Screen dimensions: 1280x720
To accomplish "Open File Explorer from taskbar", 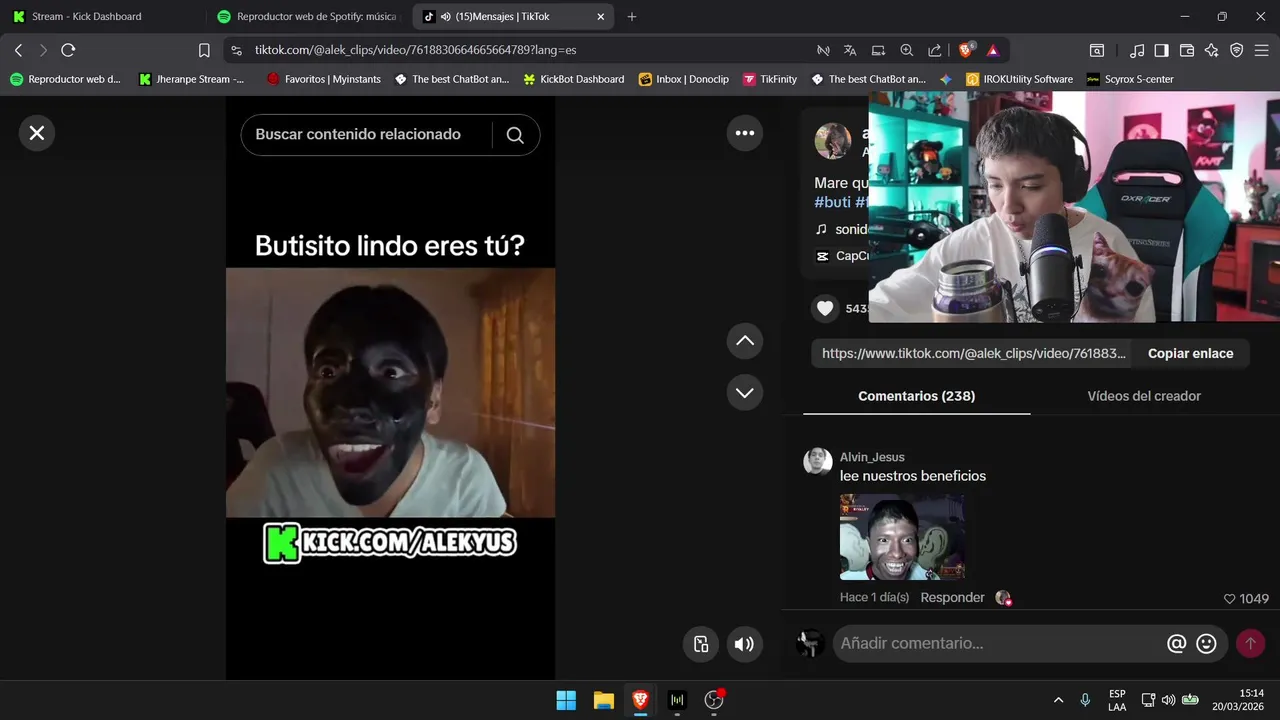I will pos(603,700).
